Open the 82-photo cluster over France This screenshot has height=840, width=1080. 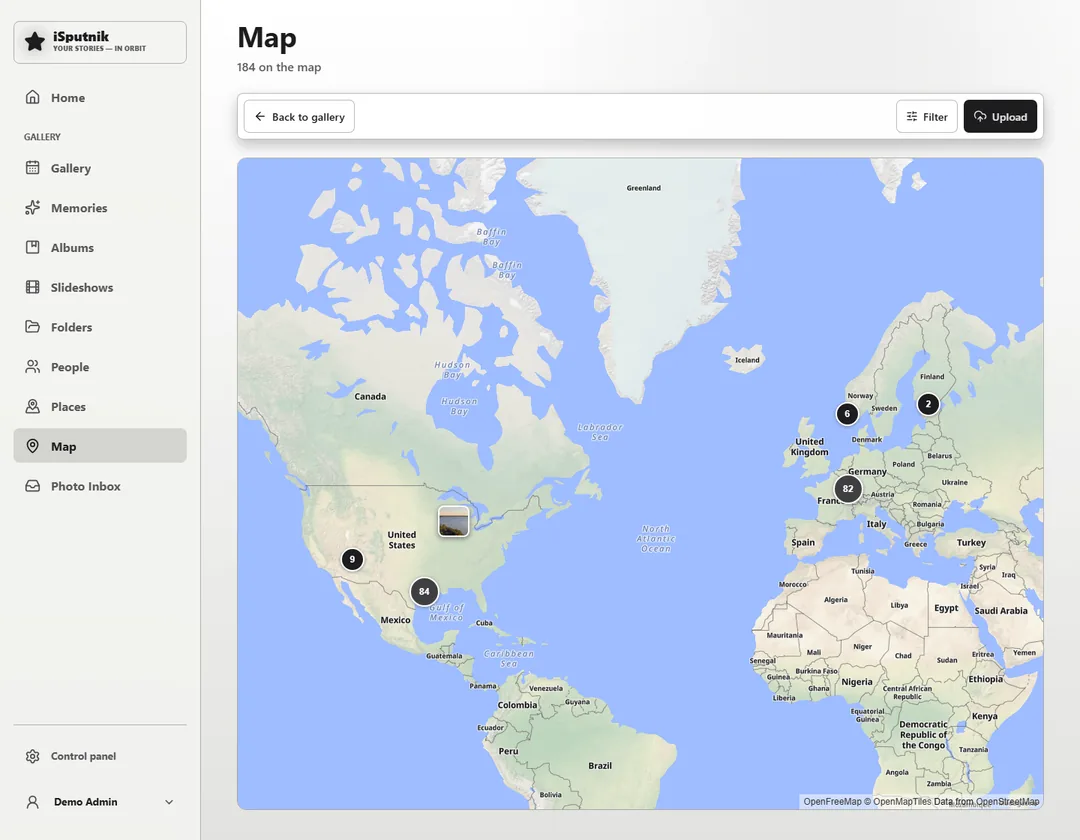848,489
